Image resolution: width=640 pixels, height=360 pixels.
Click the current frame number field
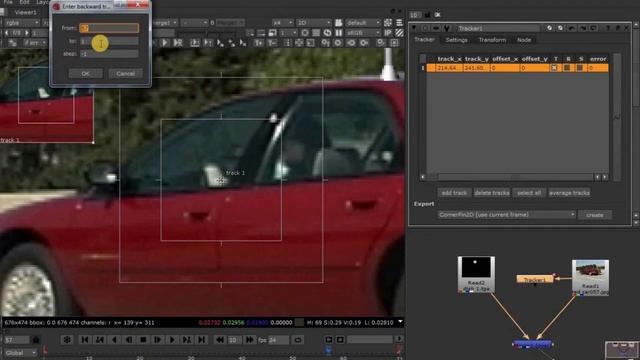pos(16,340)
